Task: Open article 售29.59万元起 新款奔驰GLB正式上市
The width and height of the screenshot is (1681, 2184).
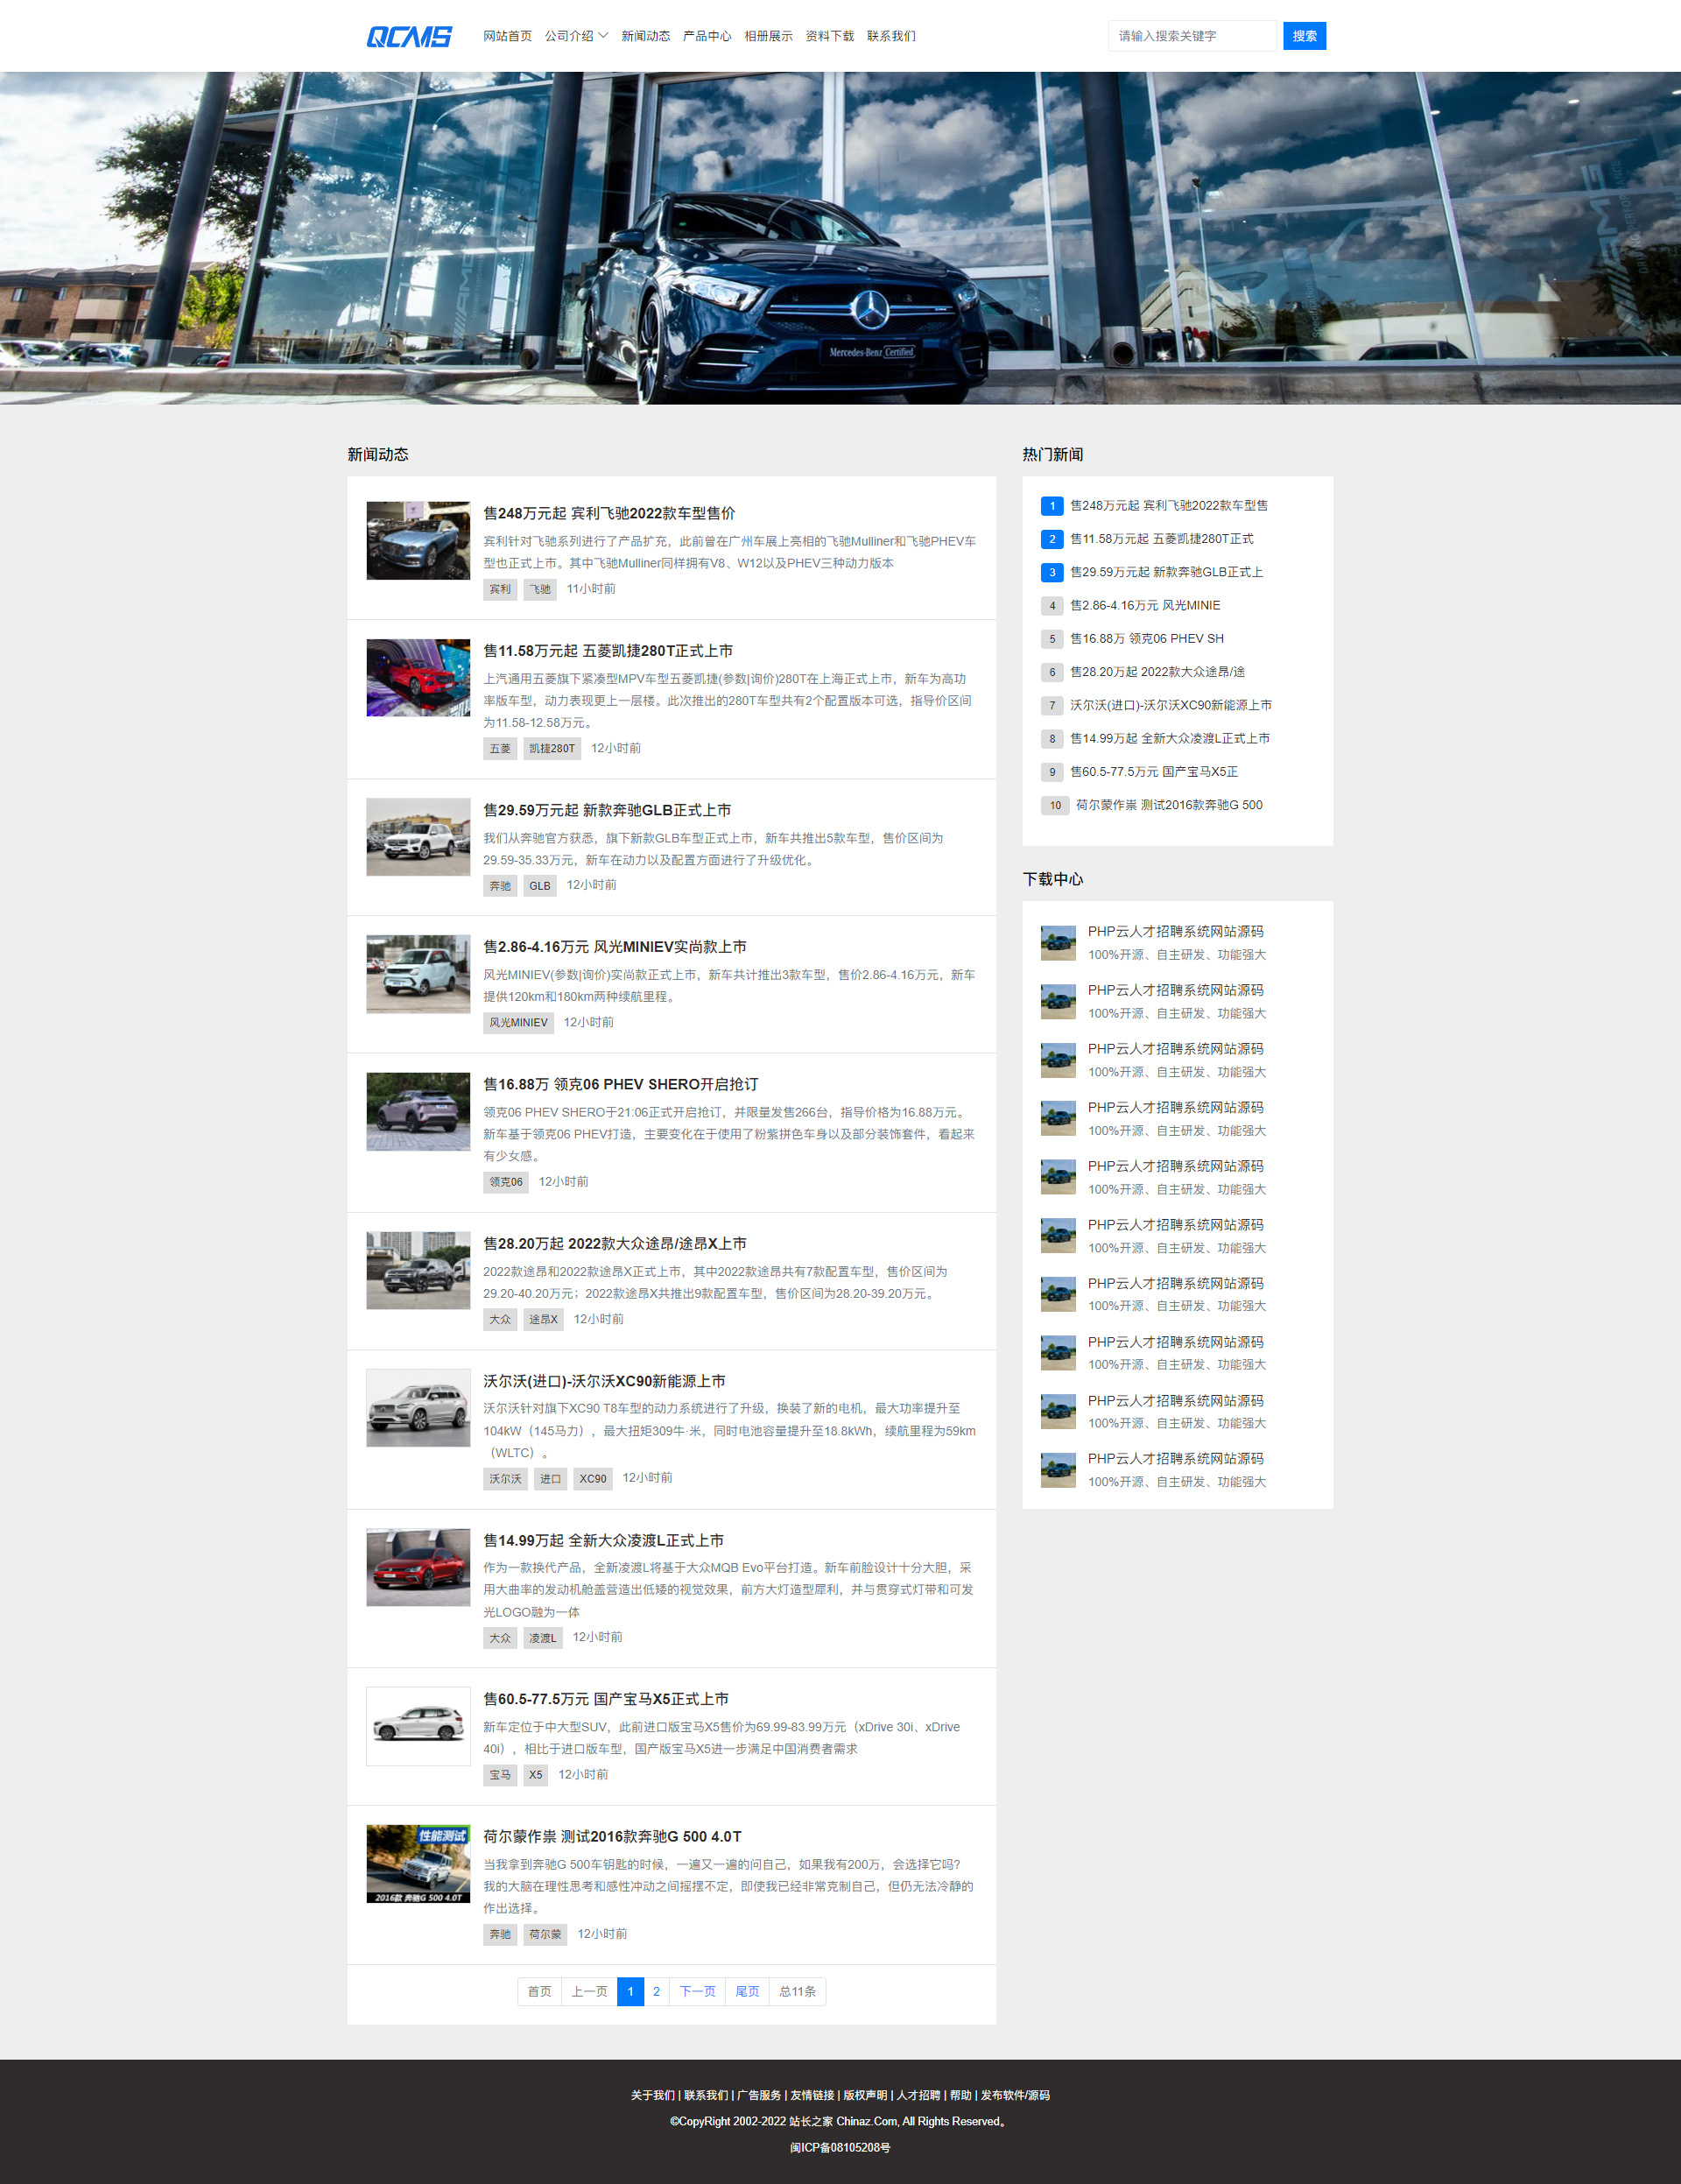Action: (x=607, y=810)
